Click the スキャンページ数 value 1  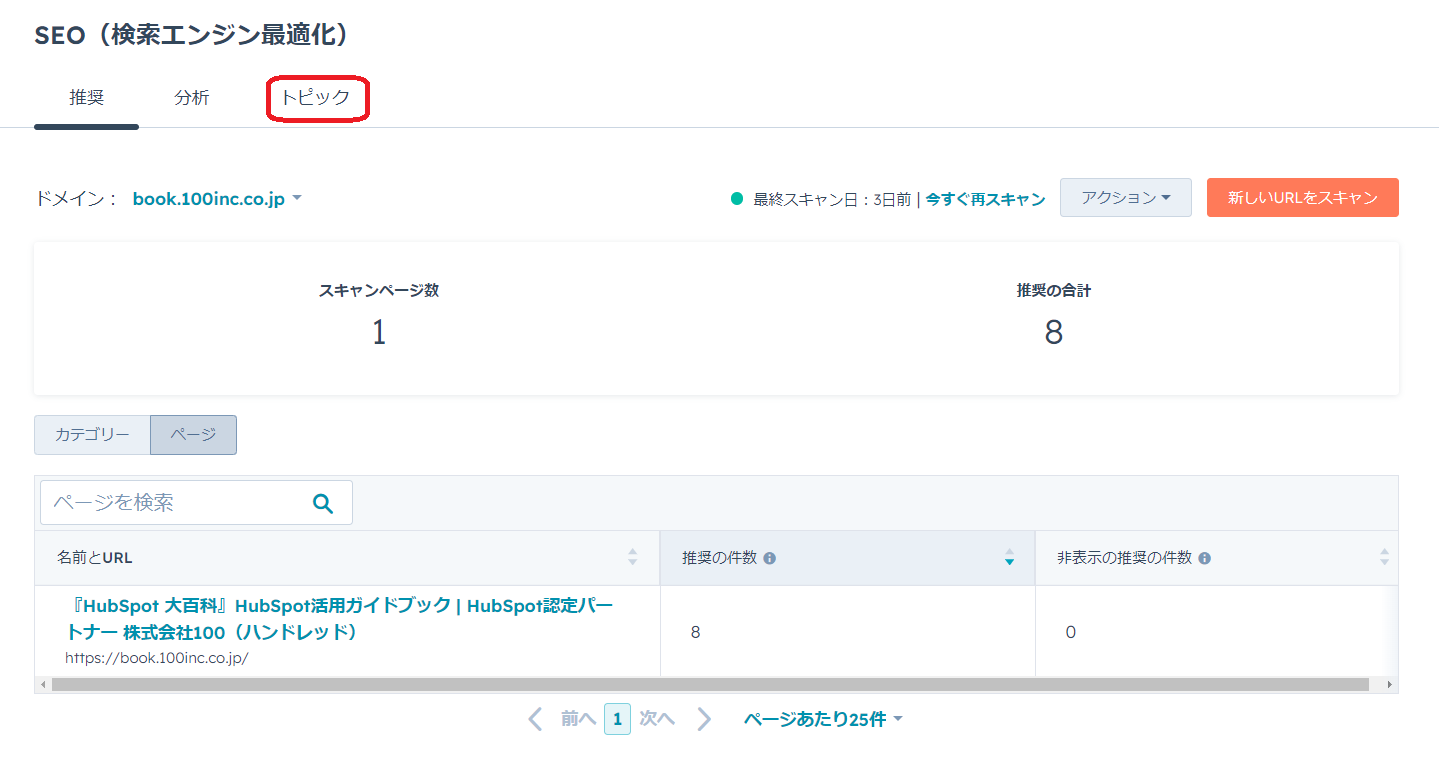pos(379,332)
